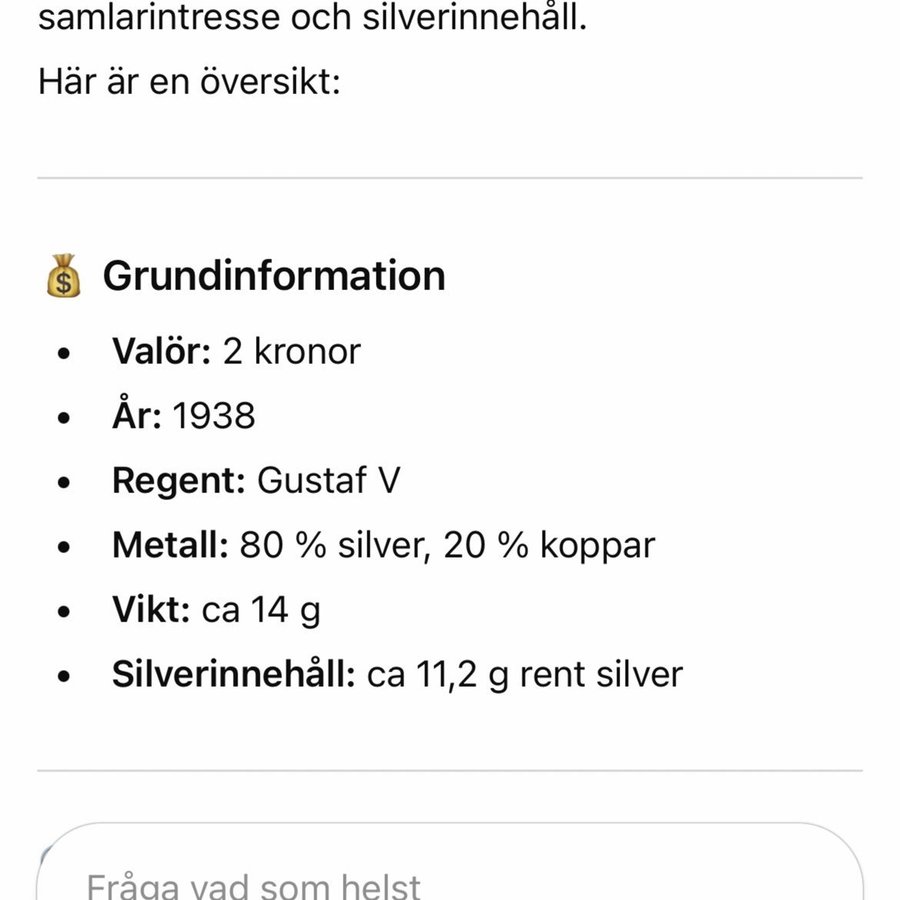Click the divider line below the Silverinnehåll row
This screenshot has width=900, height=900.
tap(450, 771)
